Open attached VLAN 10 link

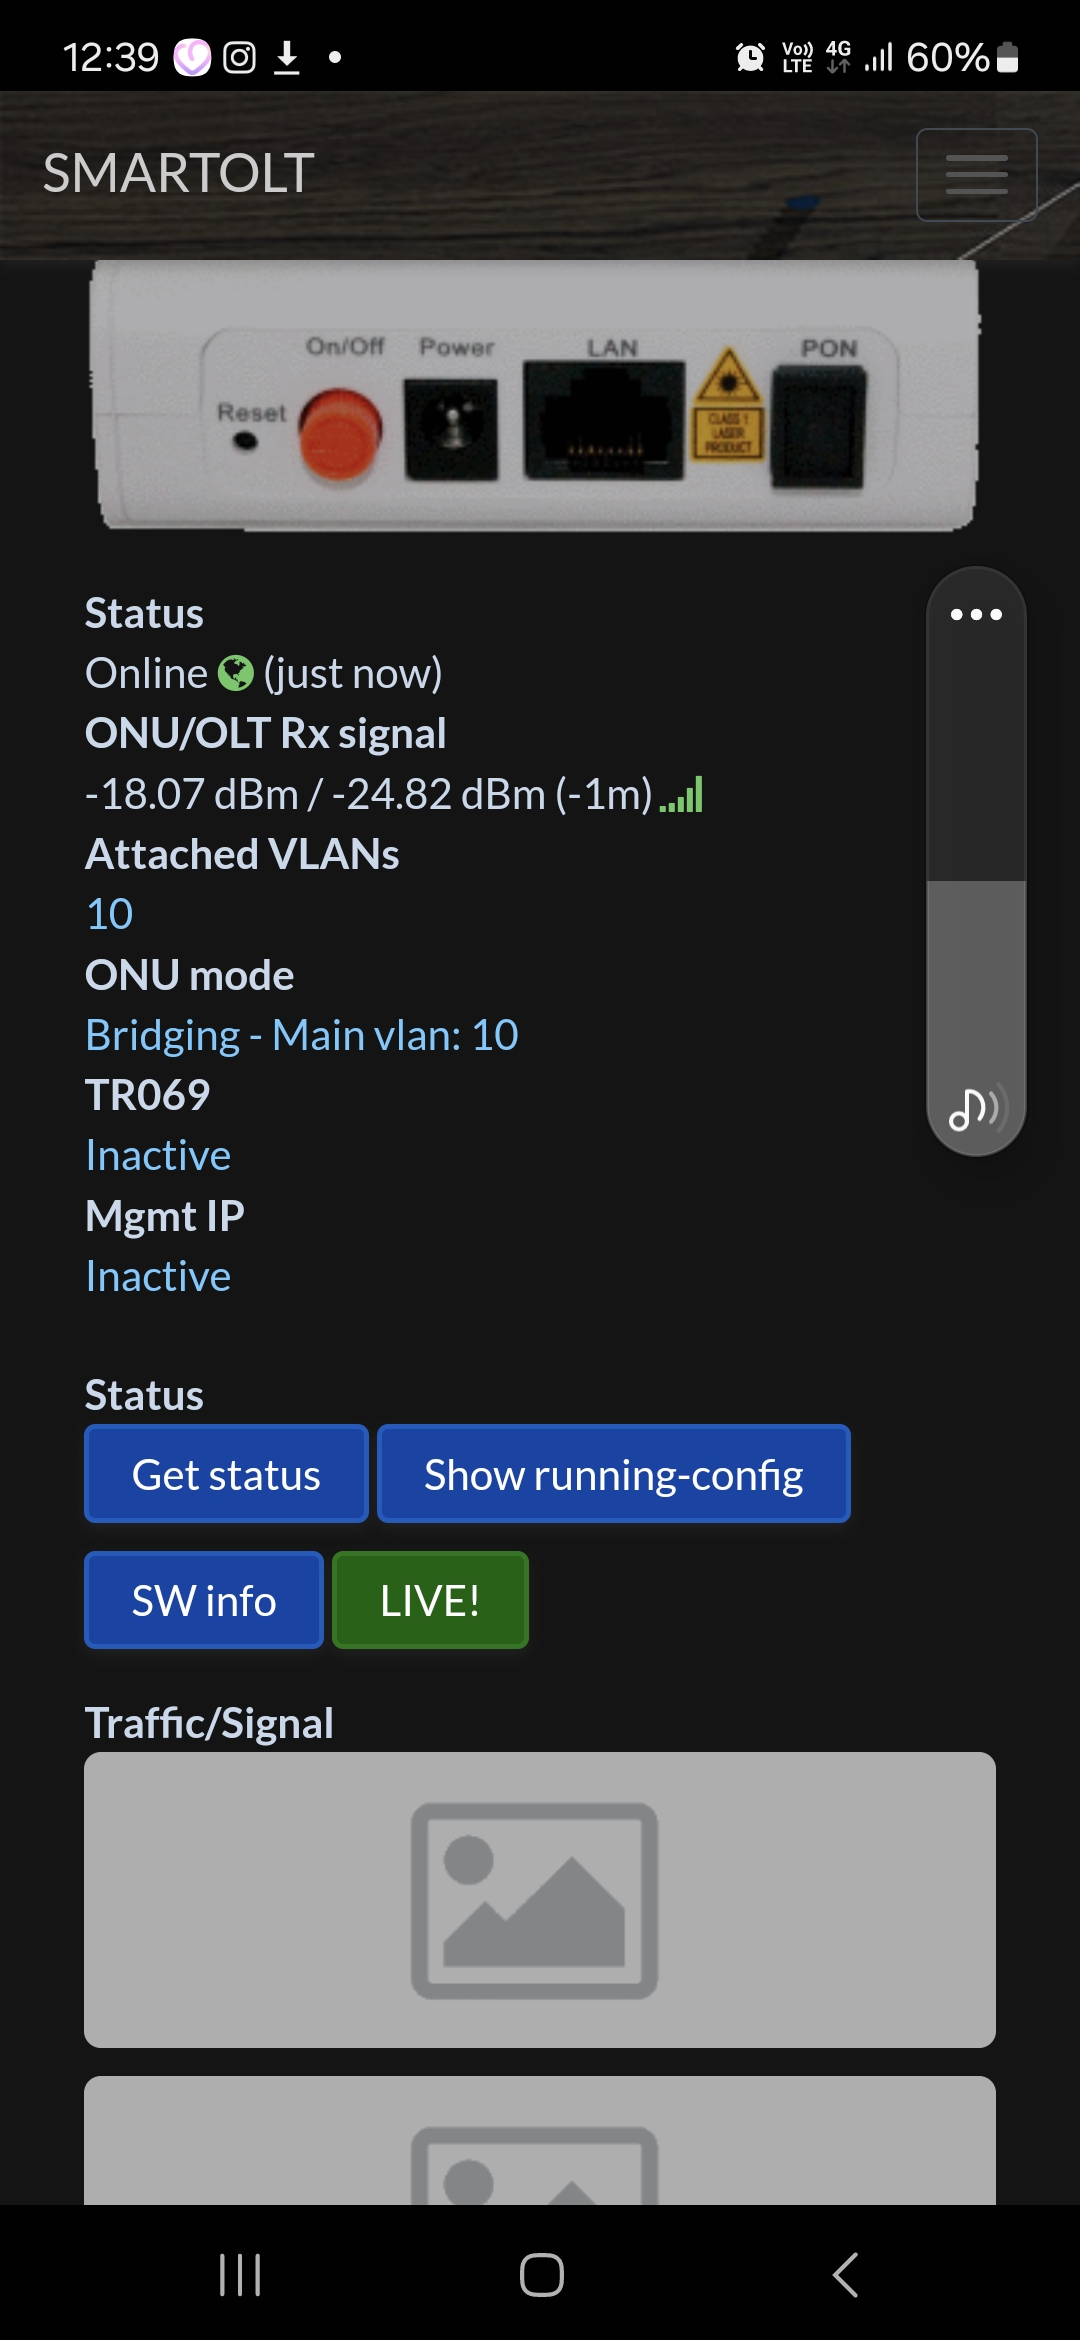click(110, 914)
